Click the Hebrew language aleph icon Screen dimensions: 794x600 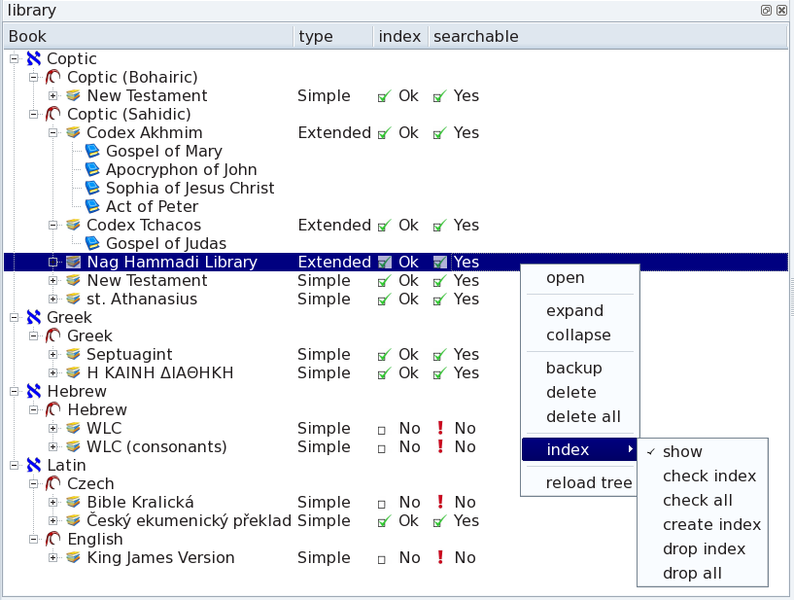pos(34,392)
